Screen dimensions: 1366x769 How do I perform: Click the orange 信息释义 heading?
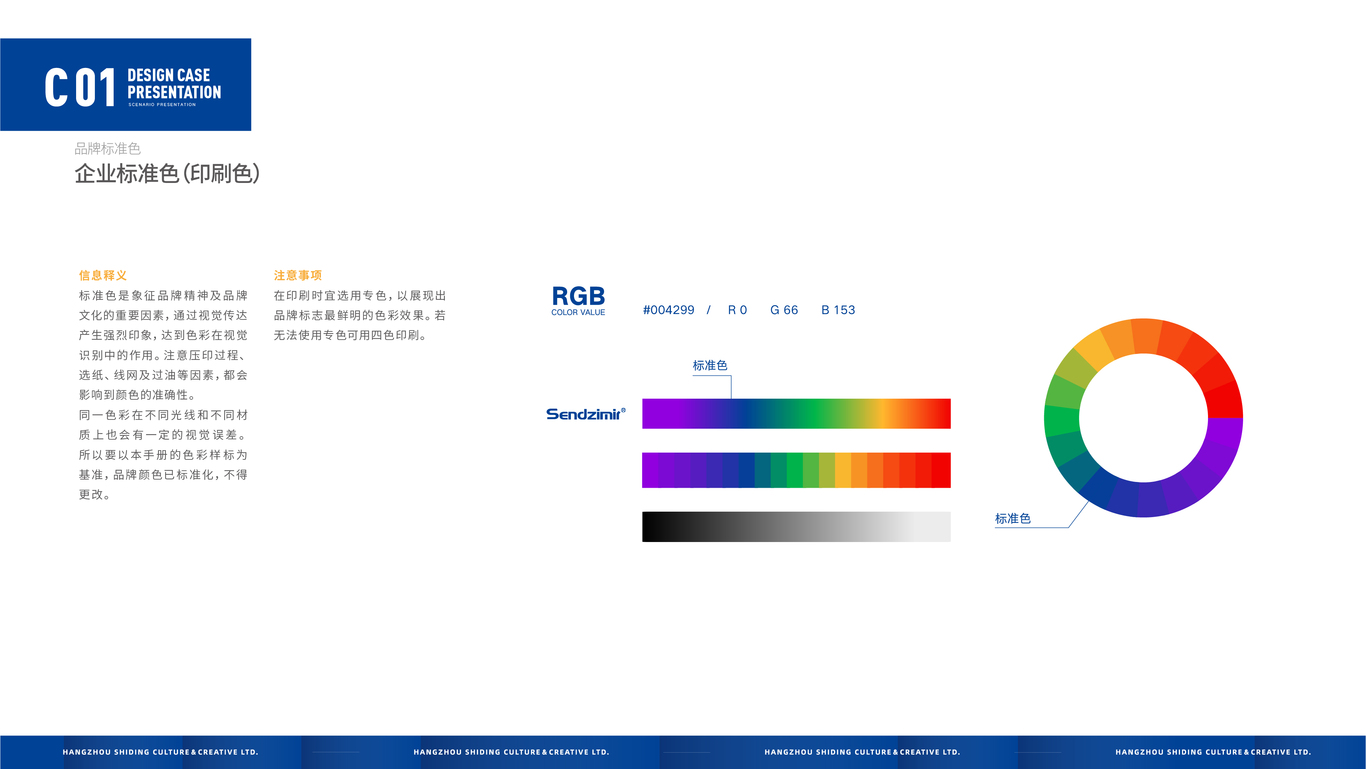tap(103, 275)
